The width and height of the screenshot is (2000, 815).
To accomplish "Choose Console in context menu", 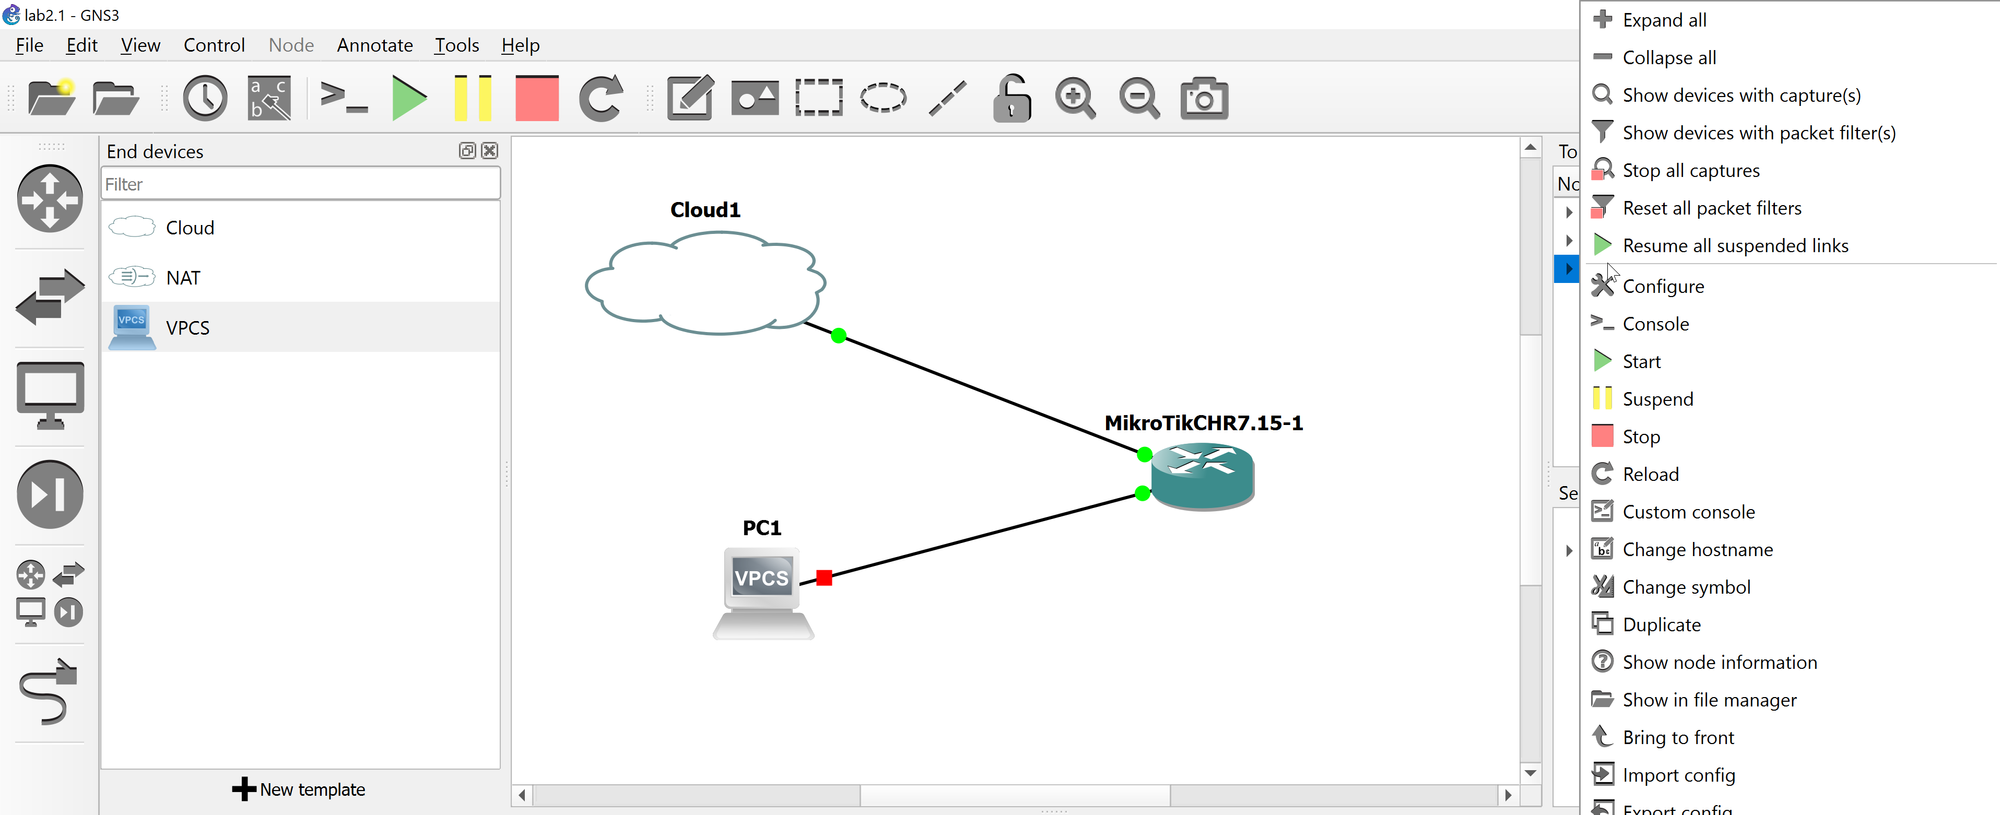I will click(1790, 324).
